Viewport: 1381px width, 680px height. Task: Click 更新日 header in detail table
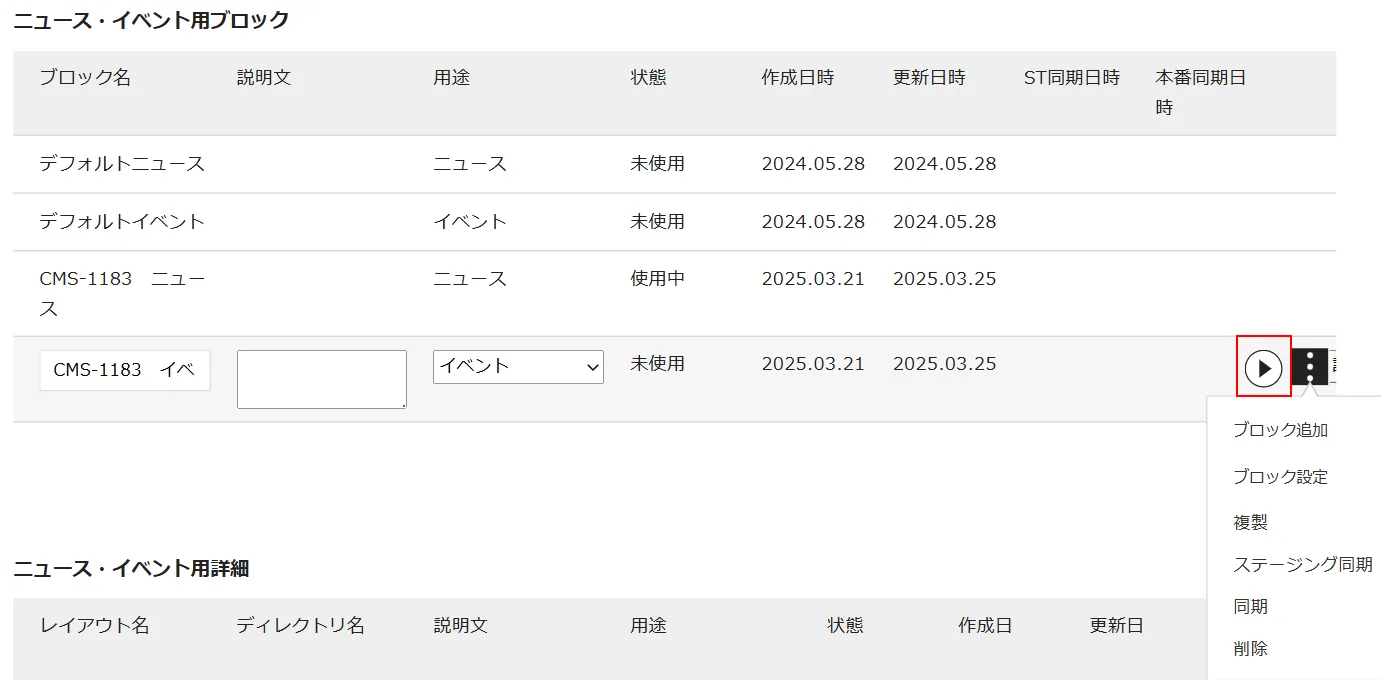tap(1117, 626)
